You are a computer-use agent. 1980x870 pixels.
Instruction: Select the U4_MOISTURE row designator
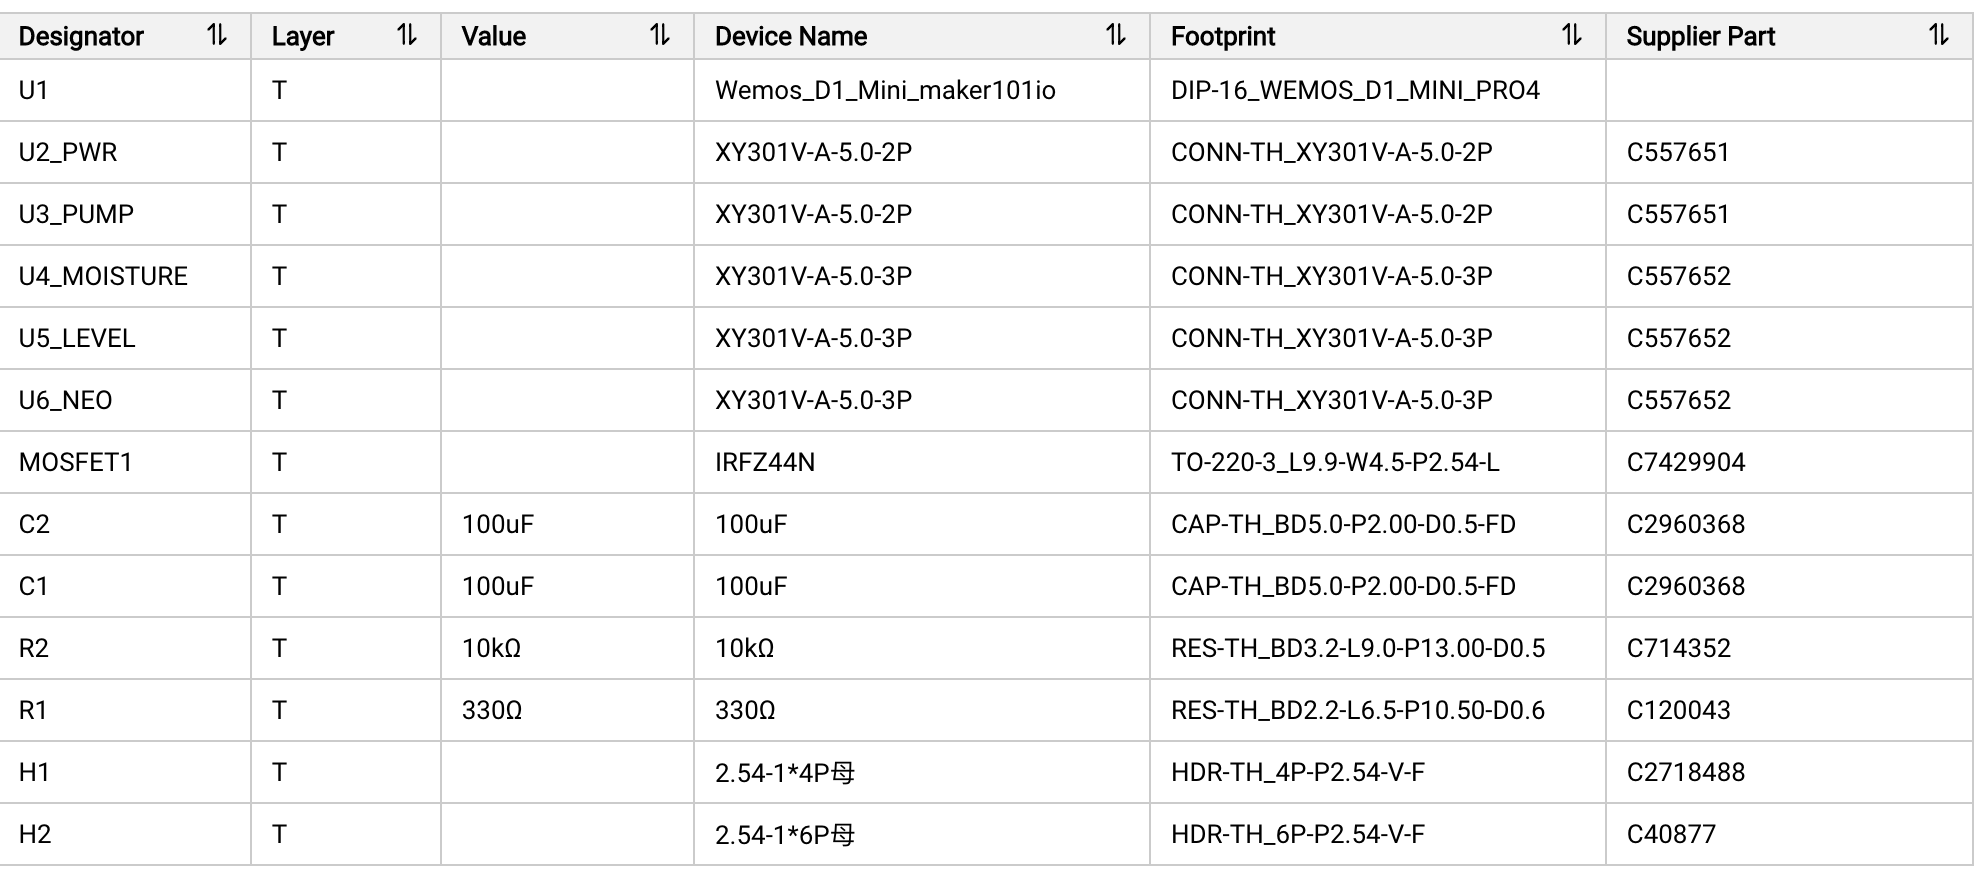(103, 277)
